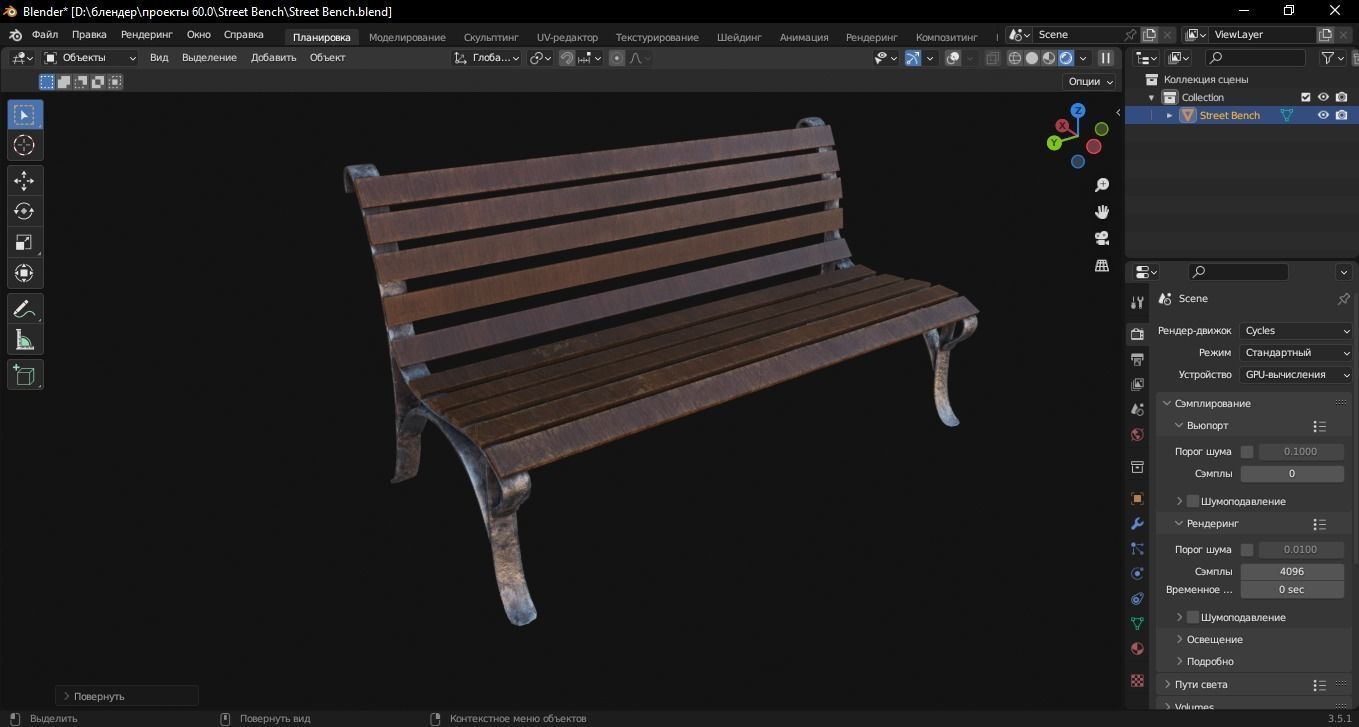This screenshot has width=1359, height=727.
Task: Open the Texture properties checker icon
Action: click(x=1137, y=680)
